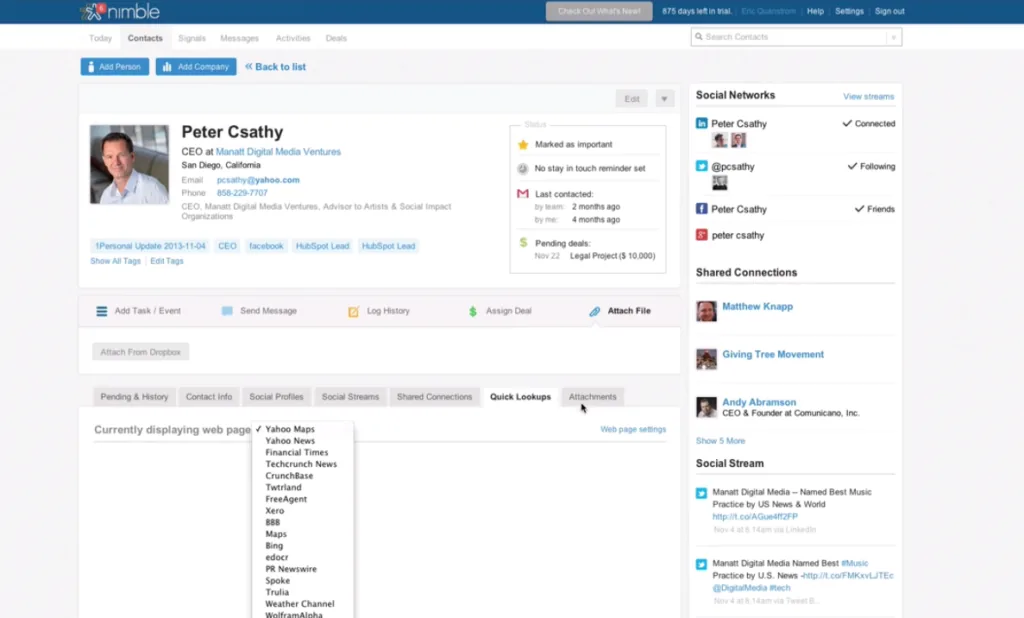Click the Nimble logo in header
Screen dimensions: 1024x618
point(120,11)
